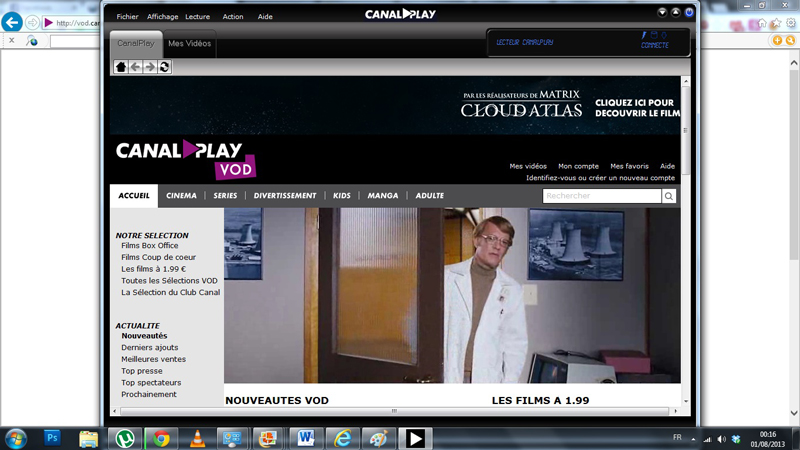800x450 pixels.
Task: Click the lightning connection status icon
Action: [644, 35]
